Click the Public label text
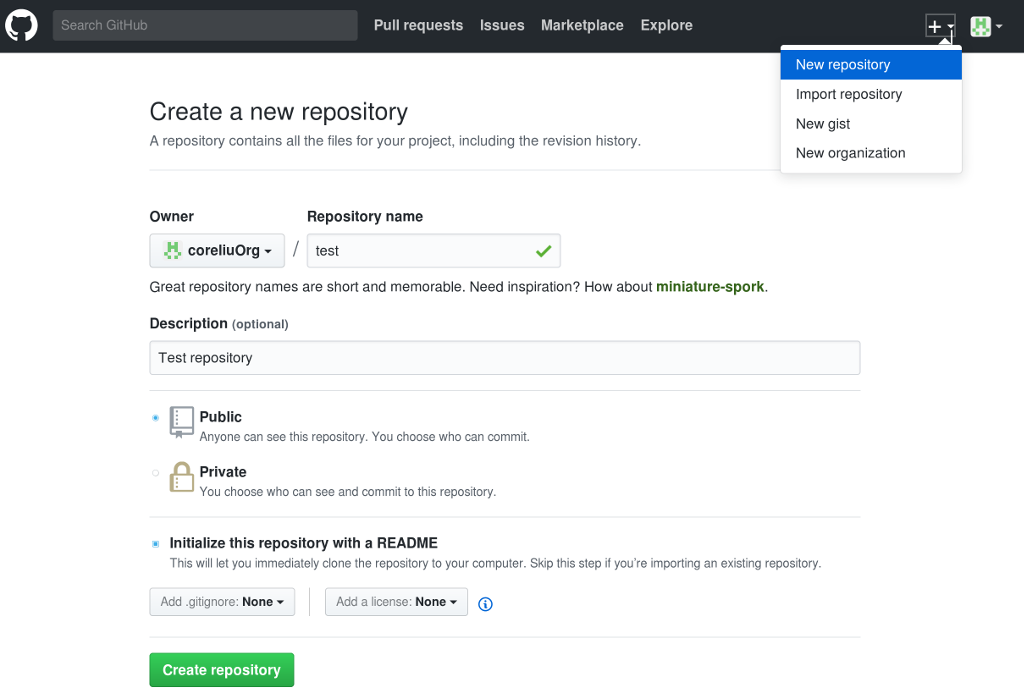The width and height of the screenshot is (1024, 696). pyautogui.click(x=221, y=417)
